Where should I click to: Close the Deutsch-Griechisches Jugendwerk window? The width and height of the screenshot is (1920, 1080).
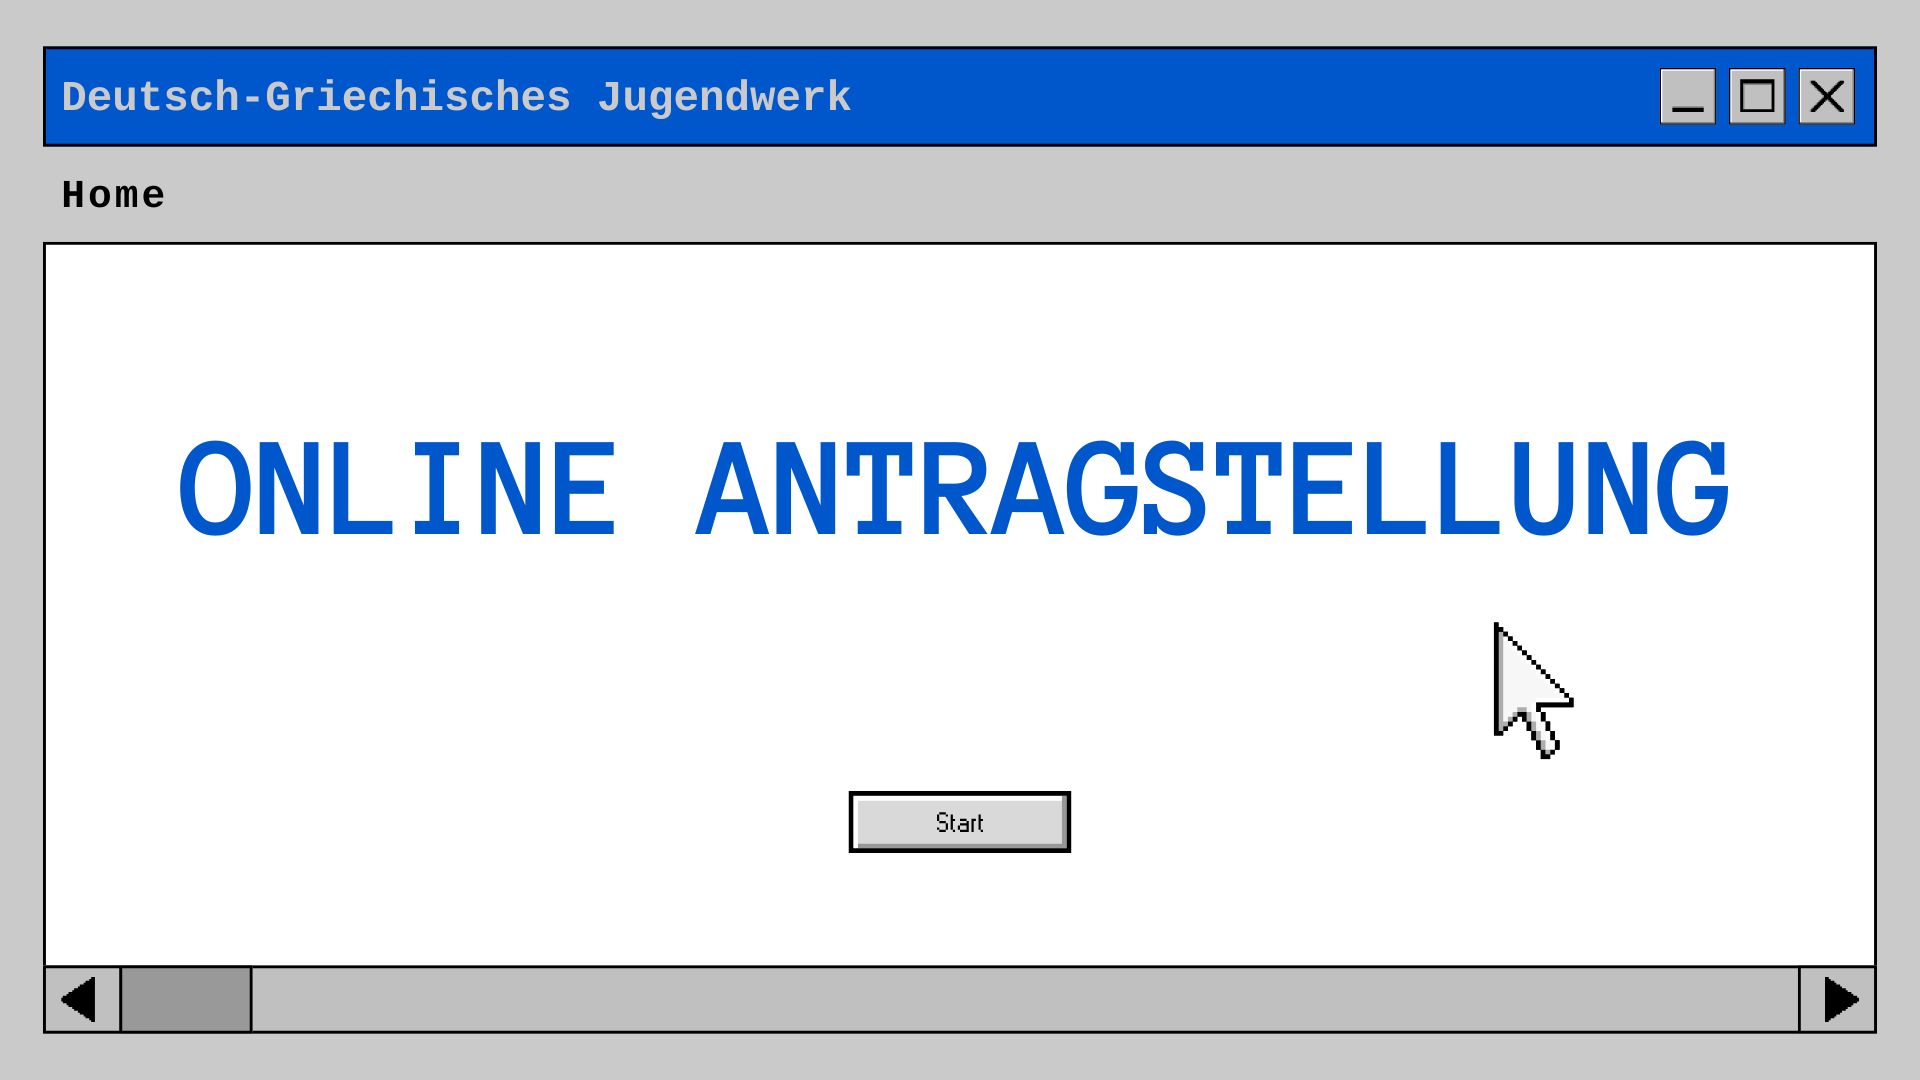point(1826,97)
